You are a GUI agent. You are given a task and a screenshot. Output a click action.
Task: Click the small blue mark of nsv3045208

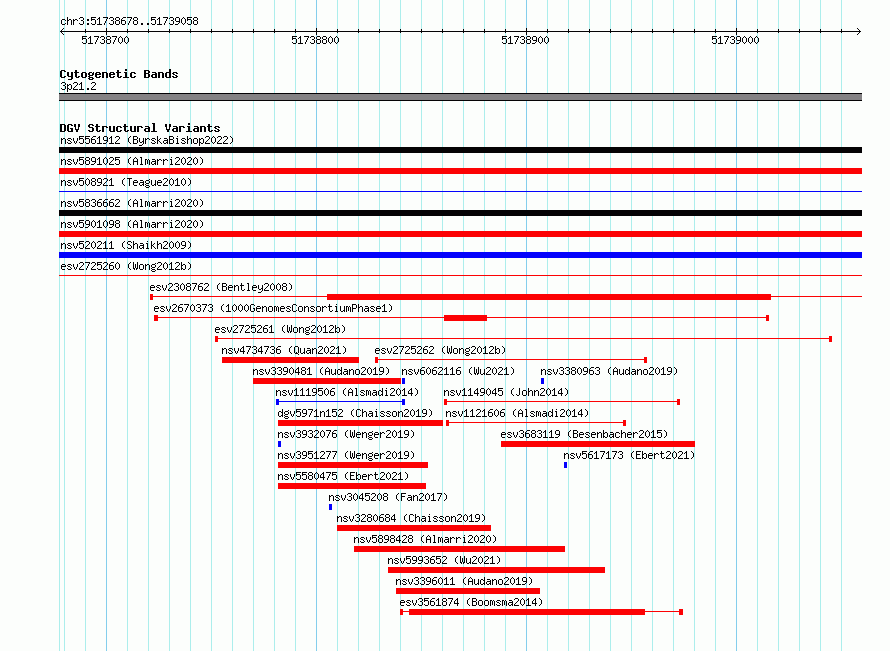pyautogui.click(x=330, y=507)
